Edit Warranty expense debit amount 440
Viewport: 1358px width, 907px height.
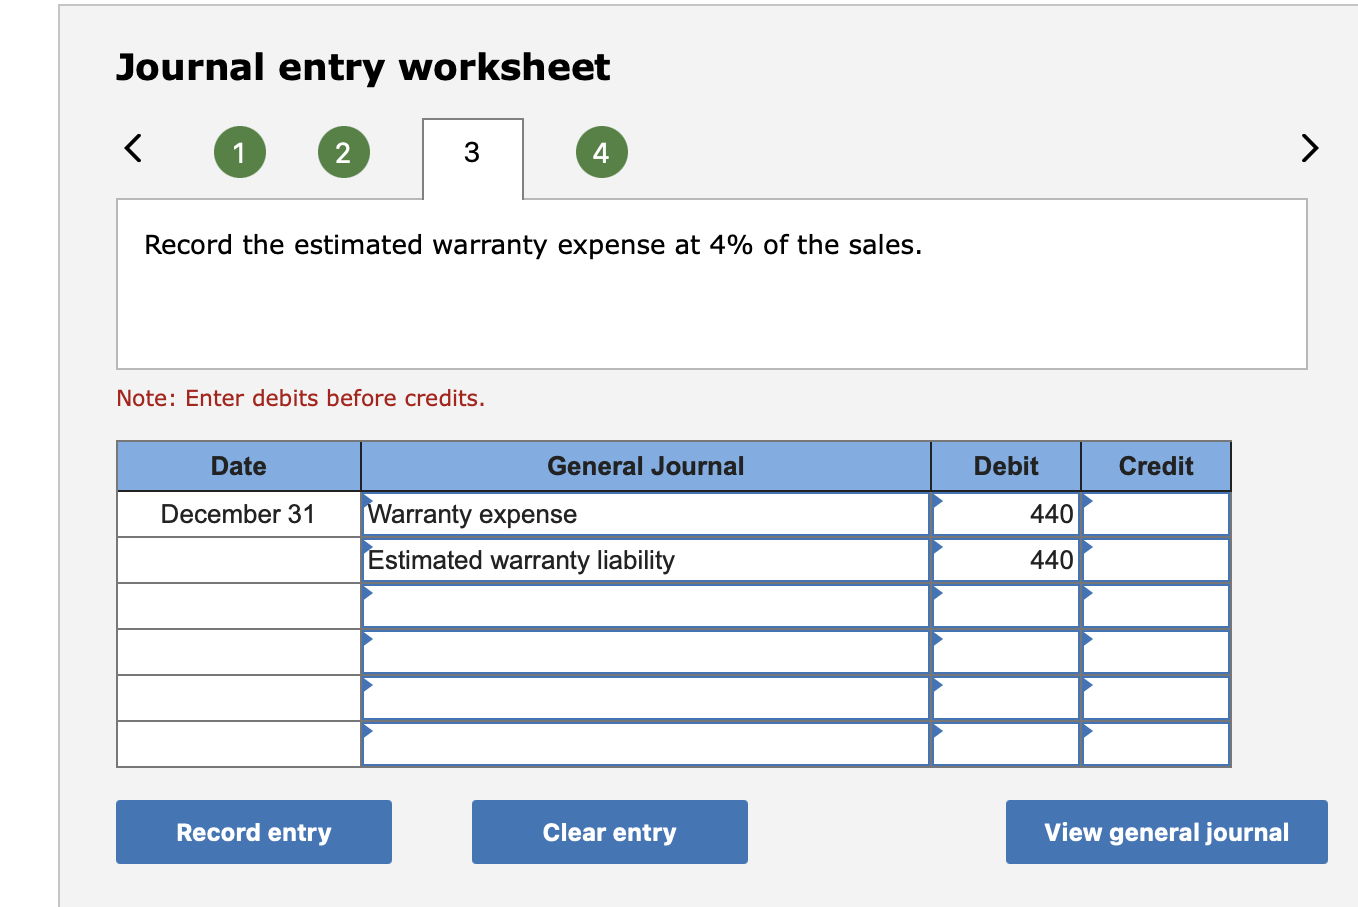tap(1006, 514)
